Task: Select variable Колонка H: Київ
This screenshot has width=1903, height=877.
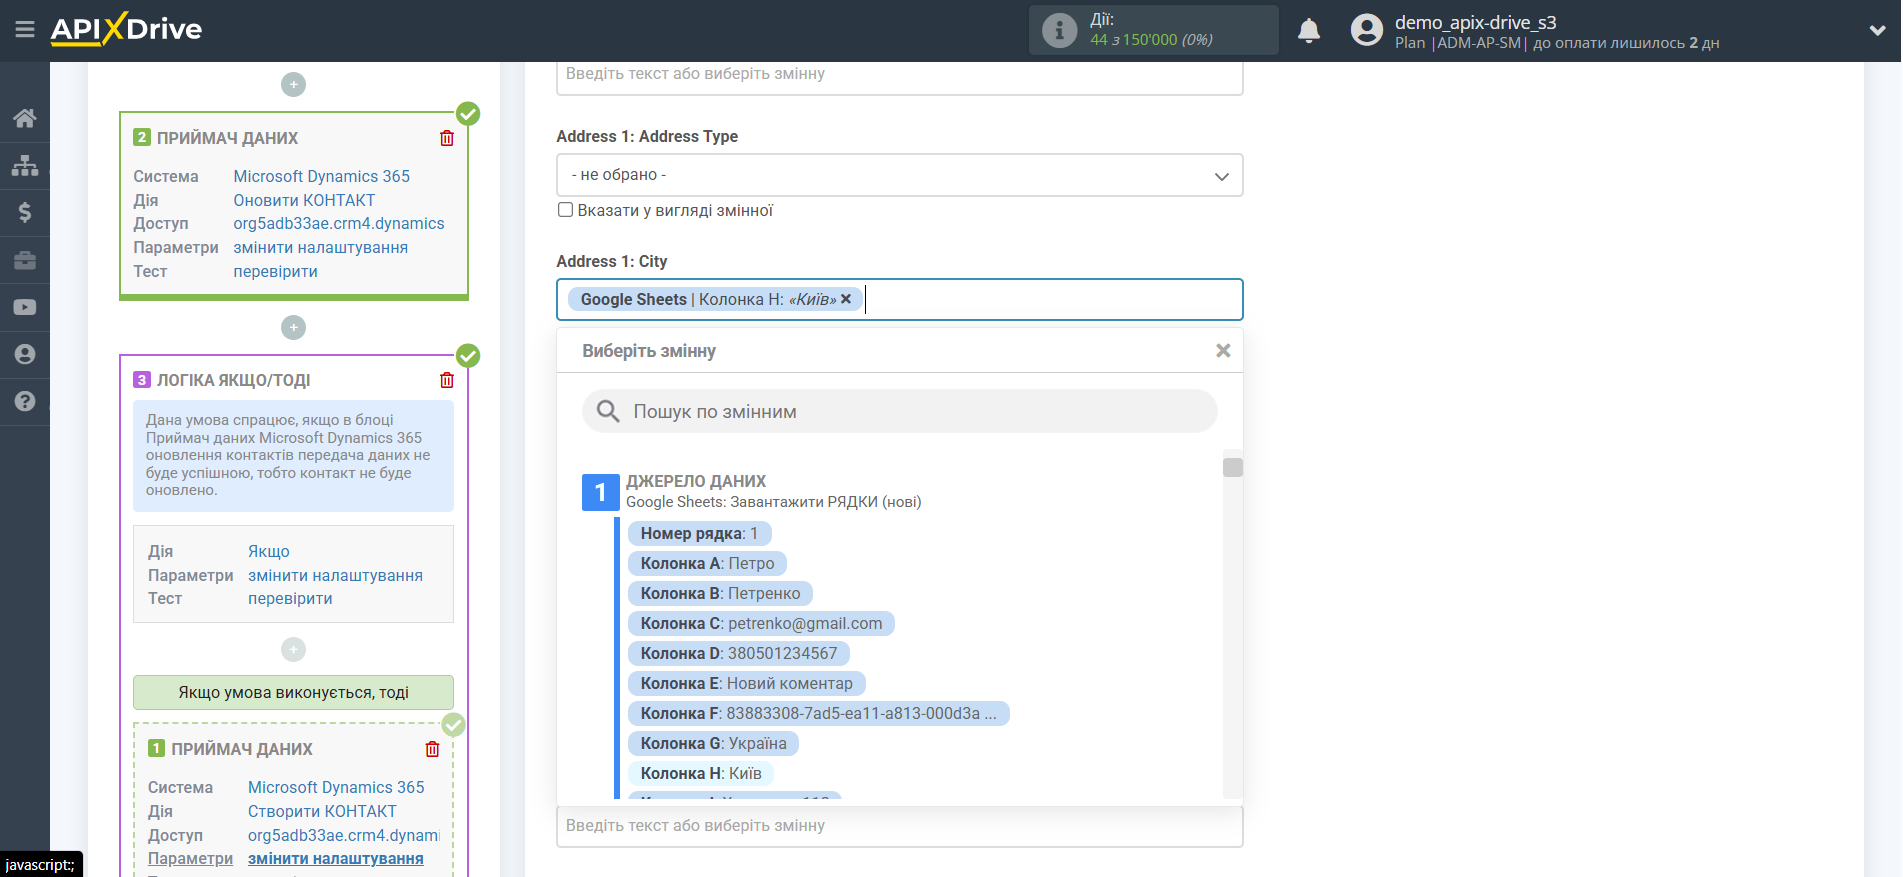Action: [x=701, y=773]
